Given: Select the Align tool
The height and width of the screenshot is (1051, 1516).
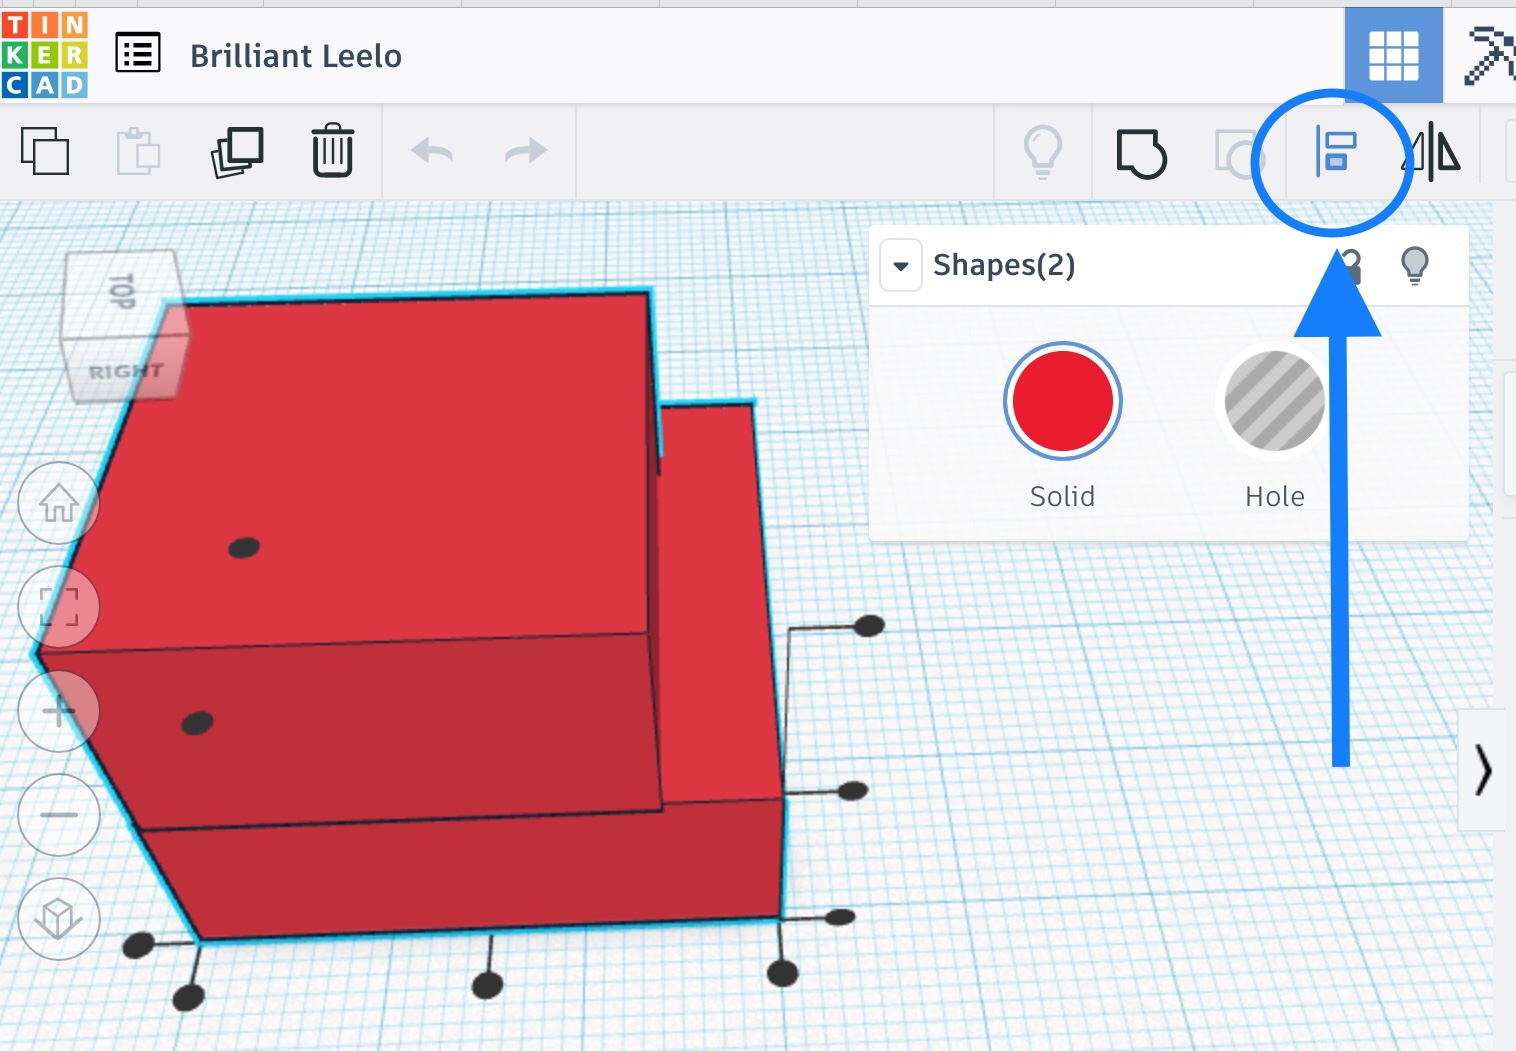Looking at the screenshot, I should click(x=1335, y=153).
